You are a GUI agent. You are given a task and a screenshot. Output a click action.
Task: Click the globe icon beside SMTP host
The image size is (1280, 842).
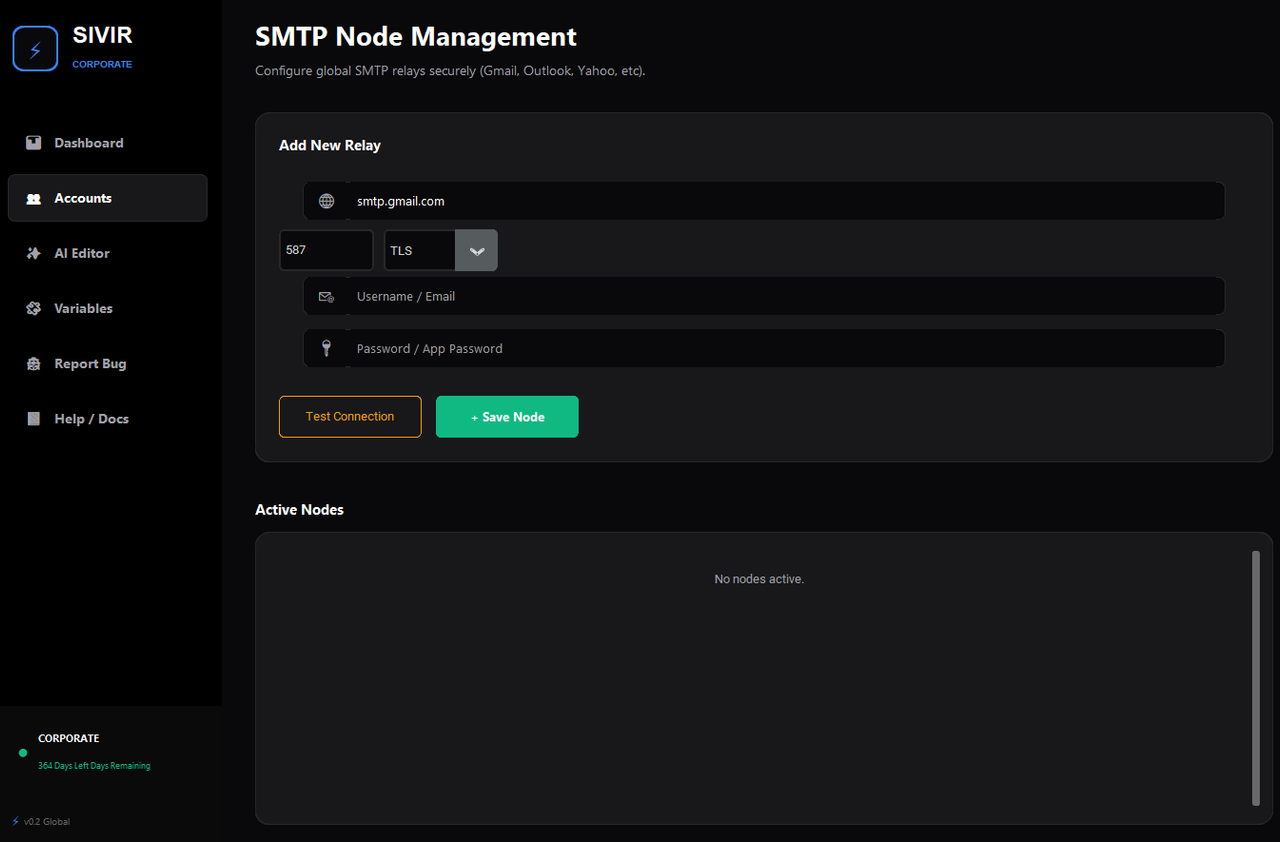(326, 201)
